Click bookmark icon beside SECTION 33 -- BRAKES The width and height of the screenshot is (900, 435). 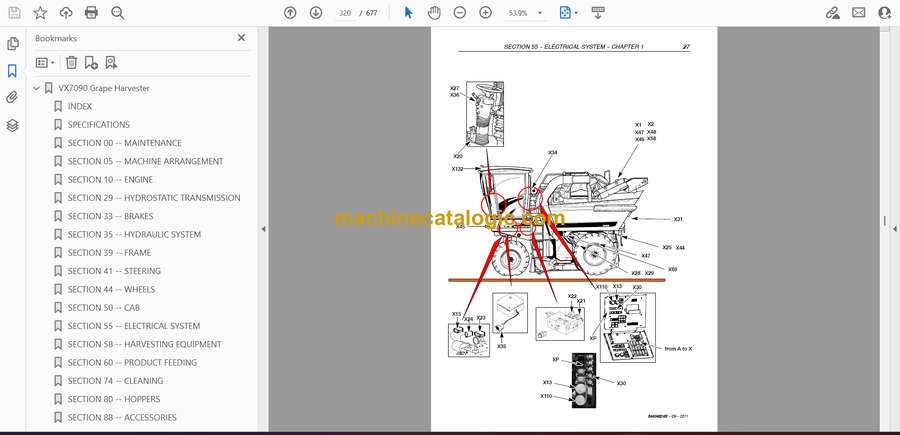click(57, 216)
